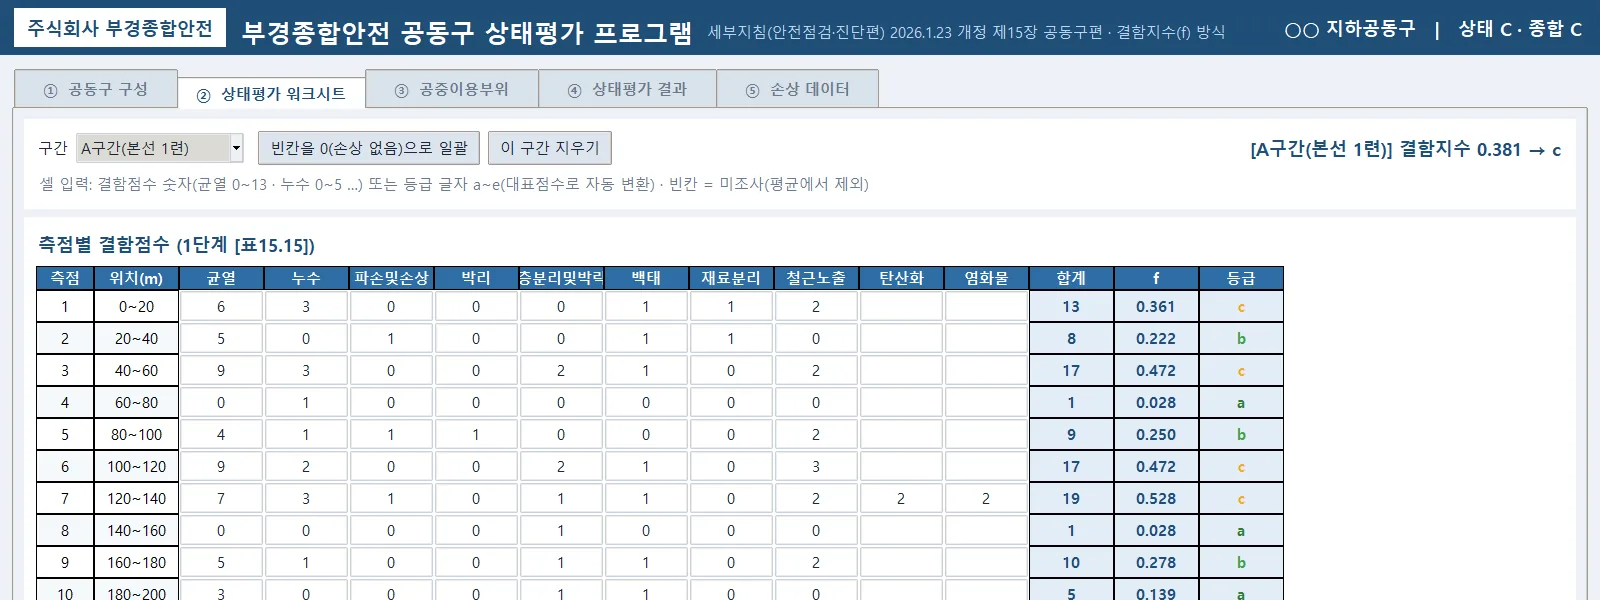
Task: Click grade b in row 80~100
Action: click(1241, 434)
